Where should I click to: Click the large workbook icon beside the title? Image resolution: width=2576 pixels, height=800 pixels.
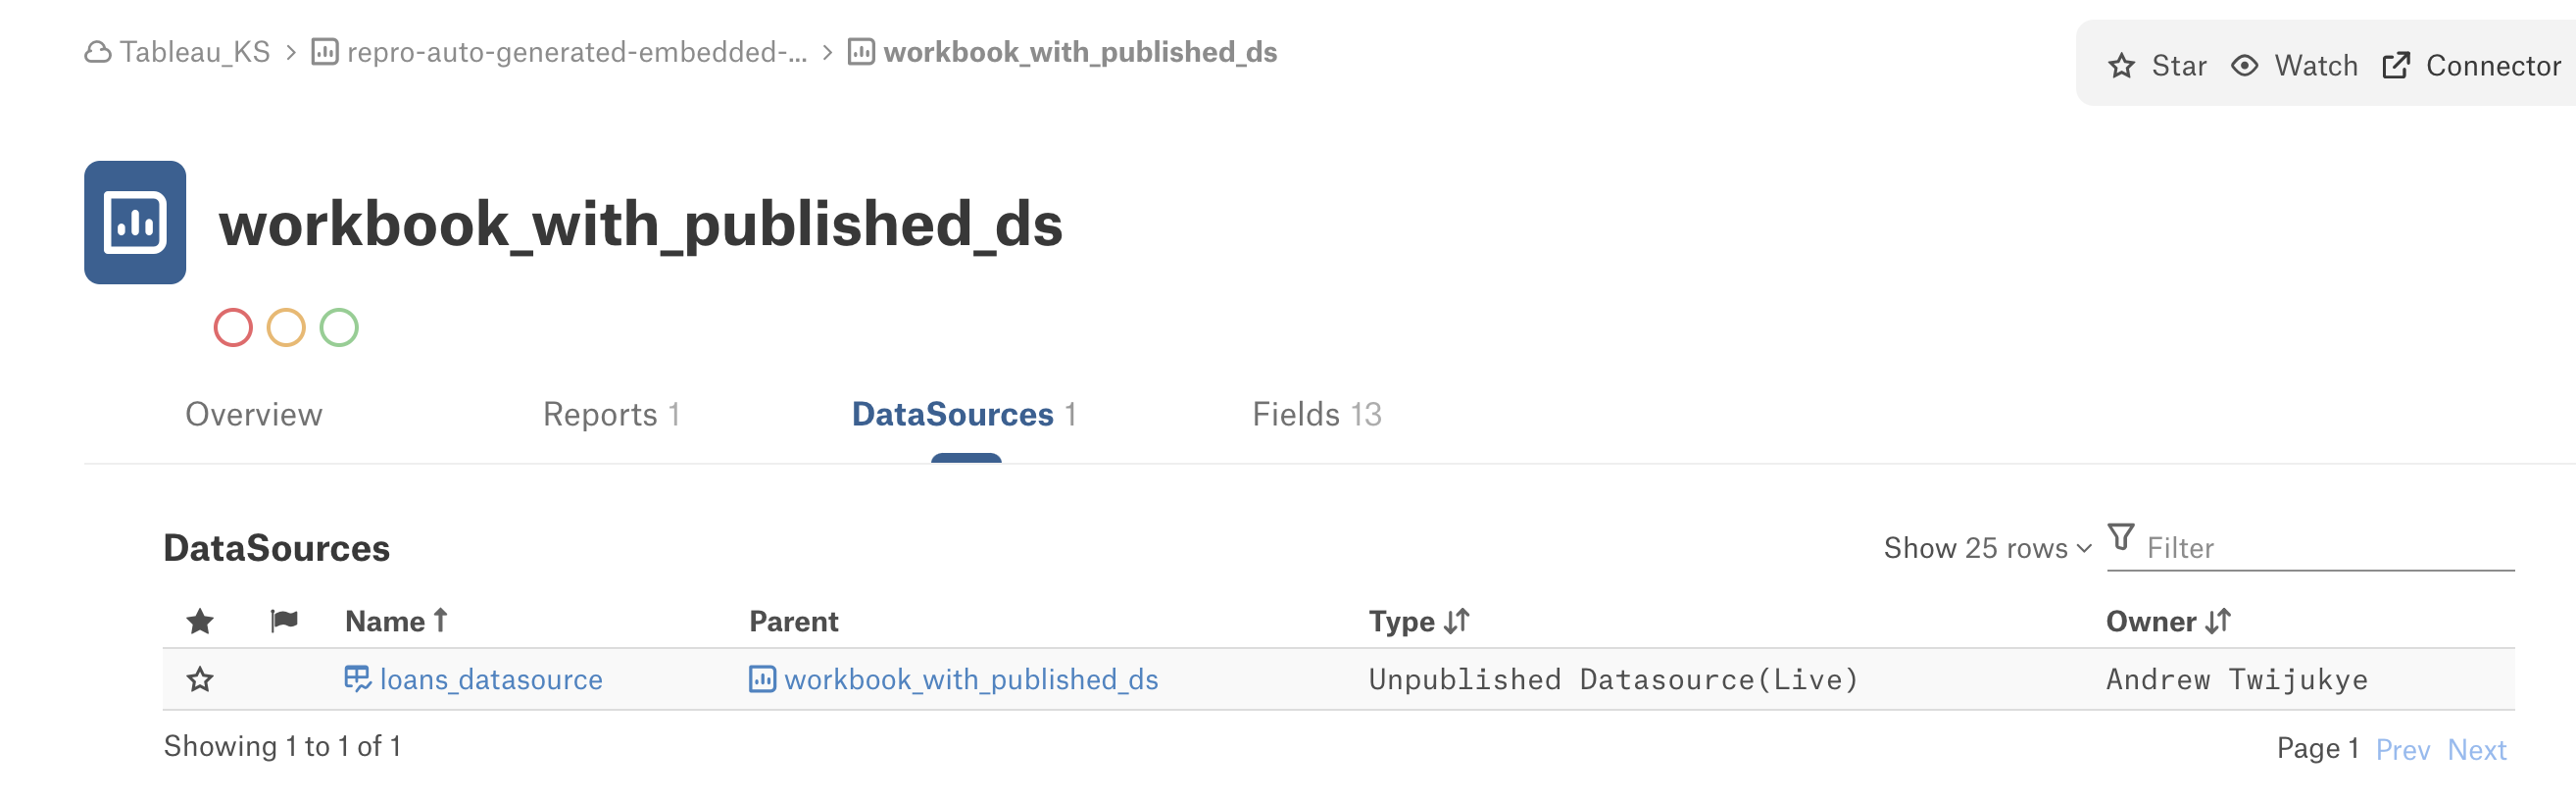[135, 222]
